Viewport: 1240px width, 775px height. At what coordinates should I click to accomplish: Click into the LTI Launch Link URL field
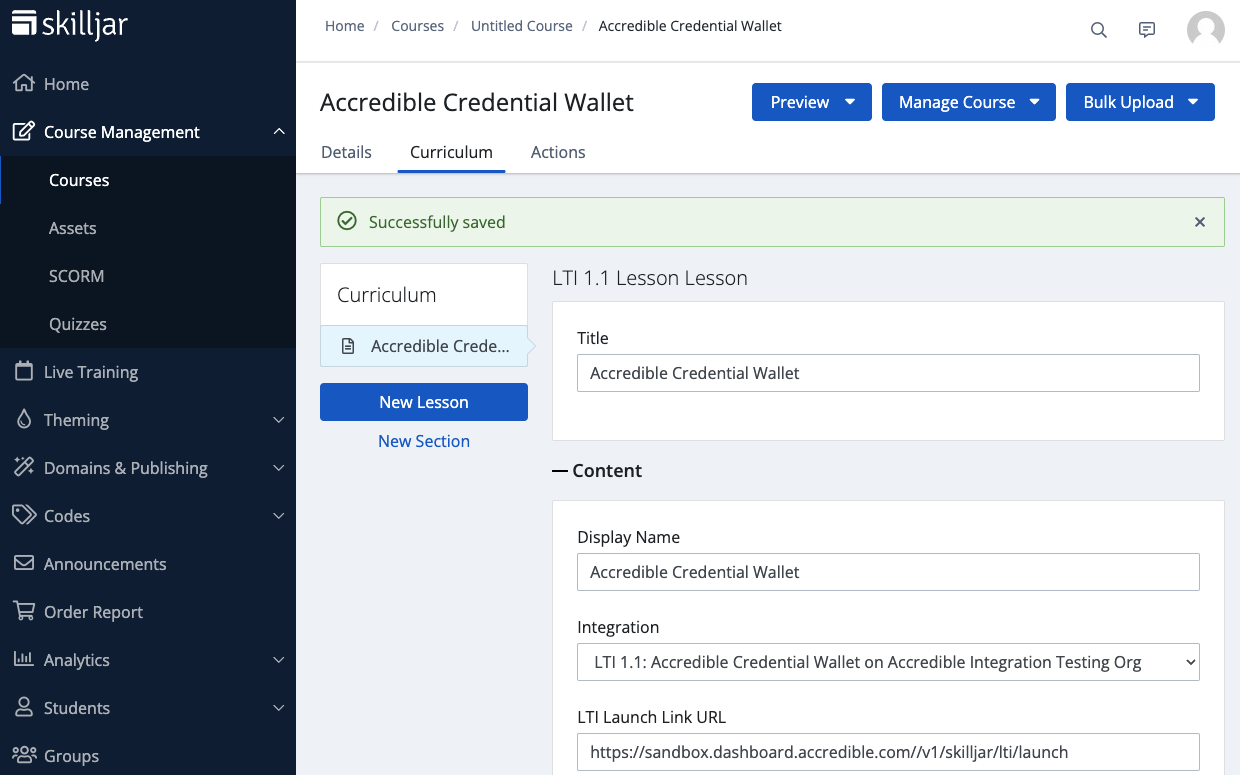888,752
